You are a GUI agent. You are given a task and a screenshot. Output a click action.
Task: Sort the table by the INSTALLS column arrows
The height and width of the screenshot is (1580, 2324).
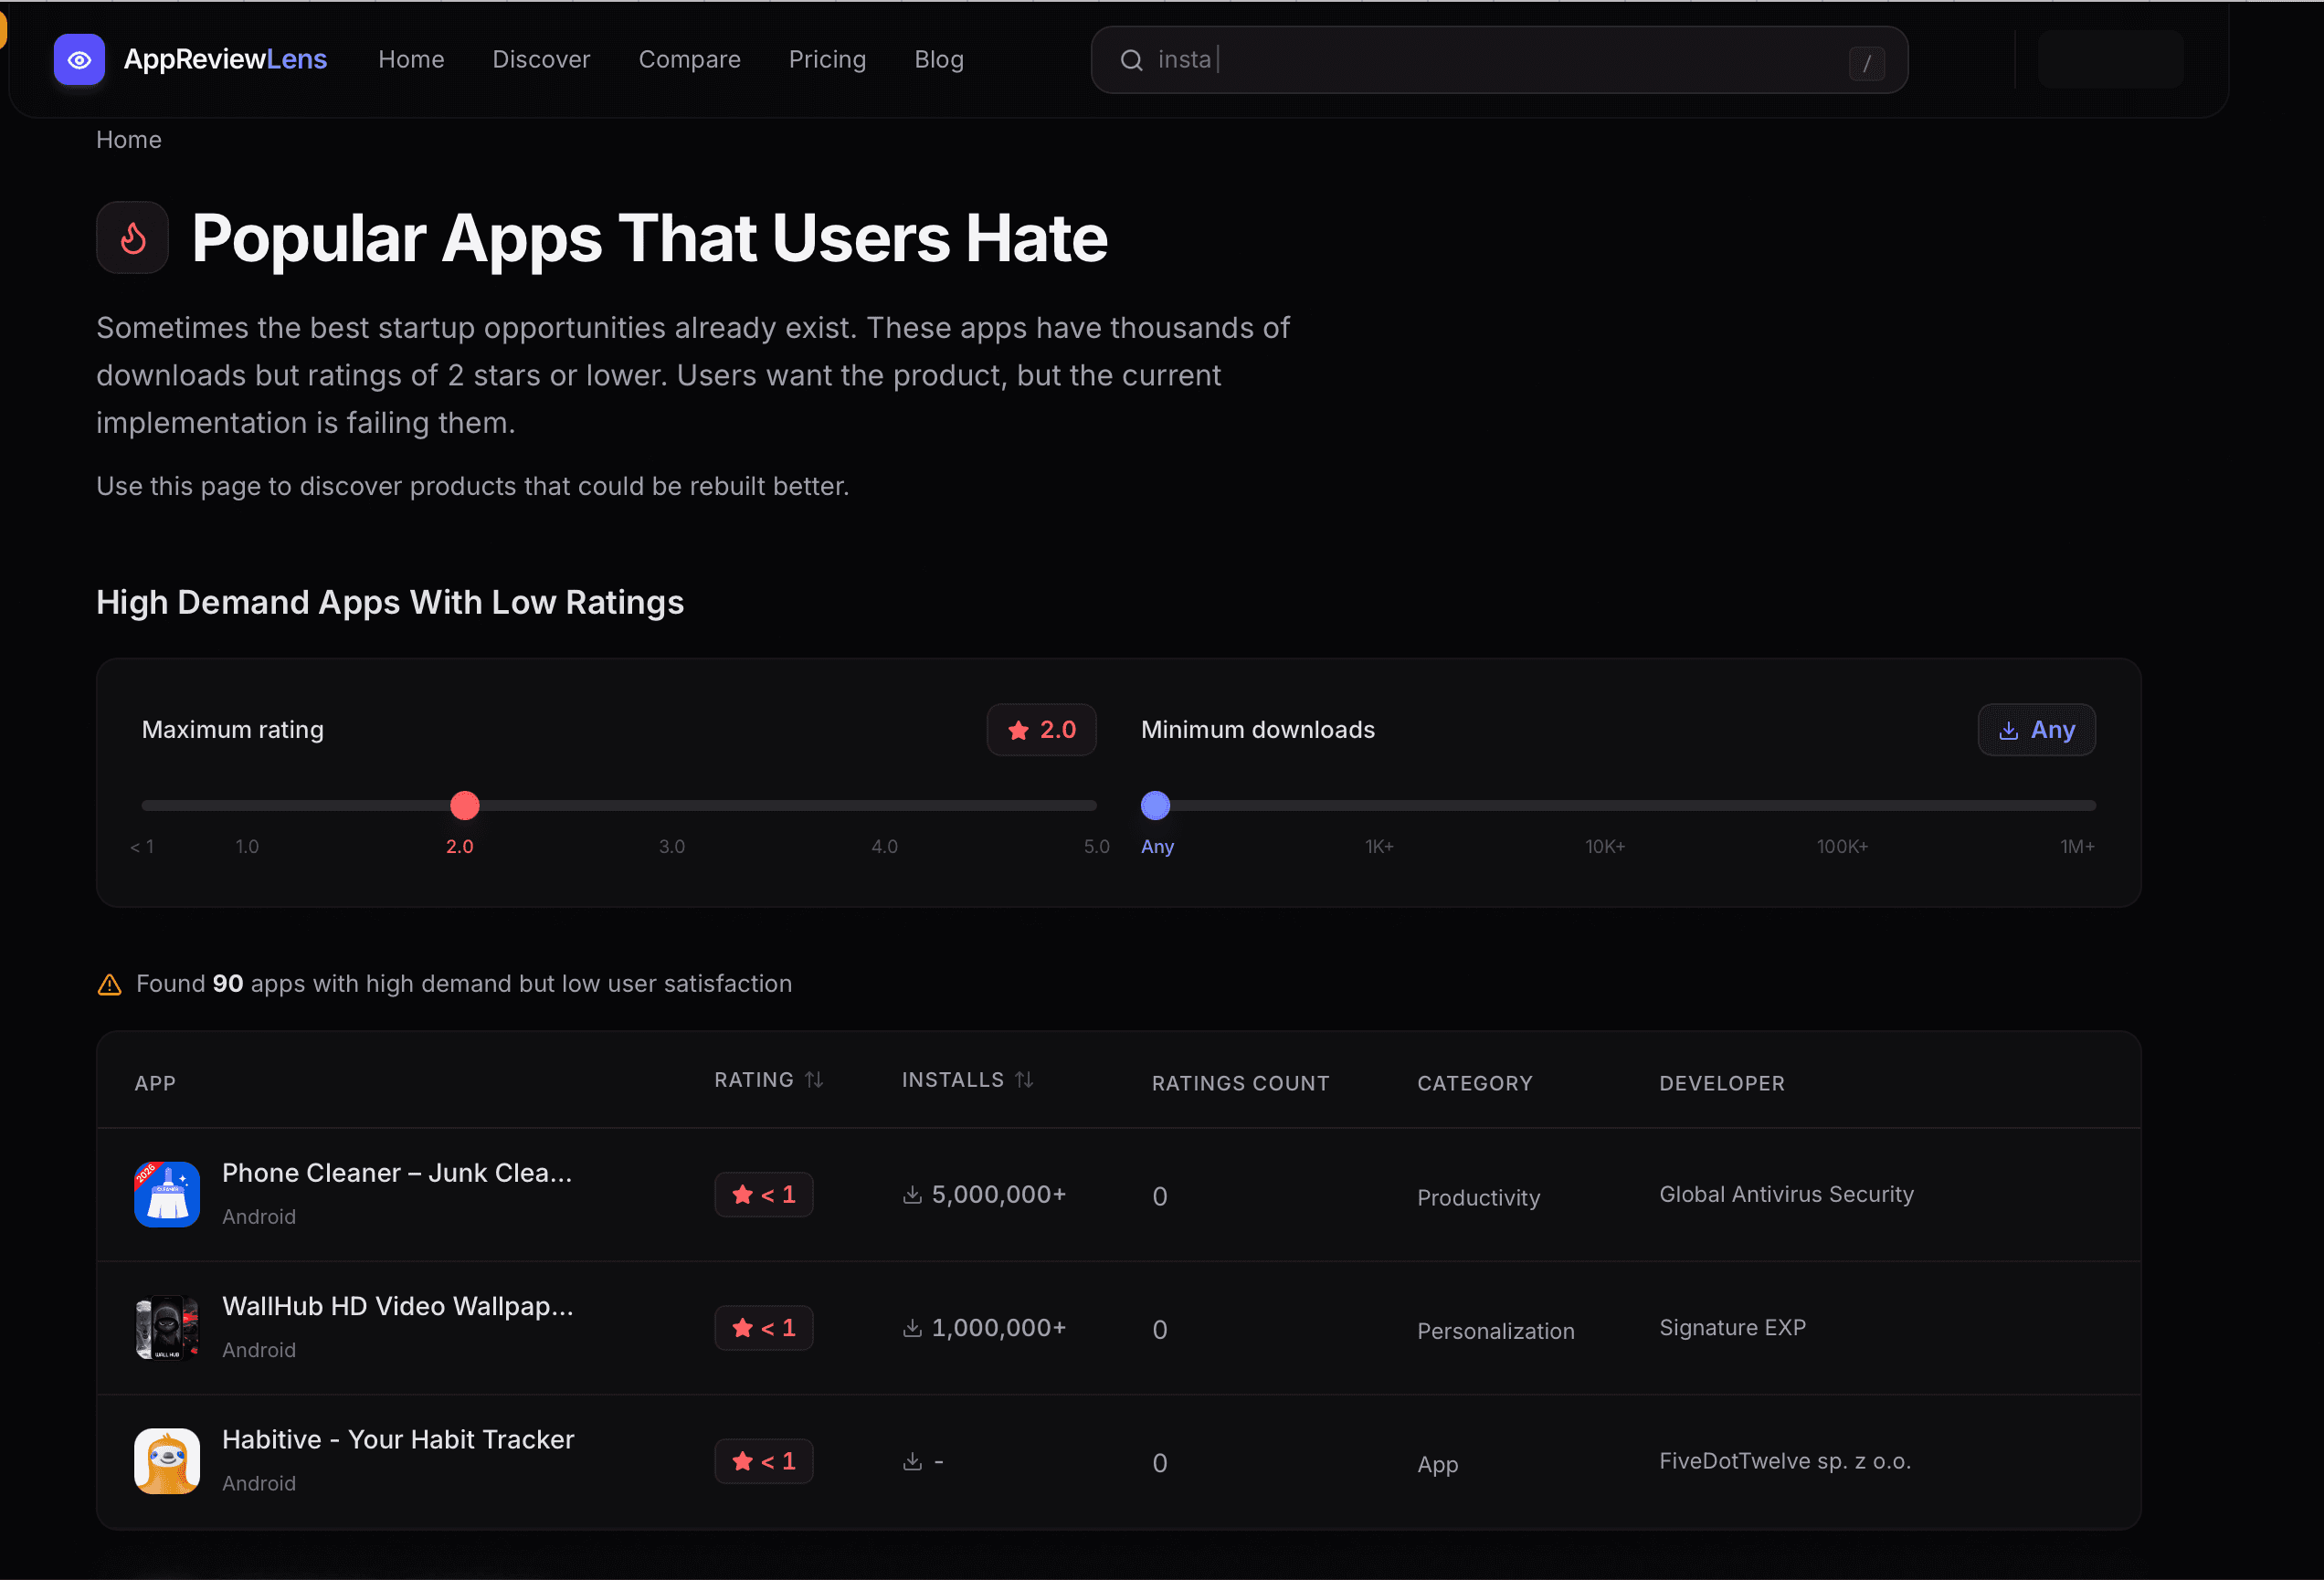[1024, 1079]
